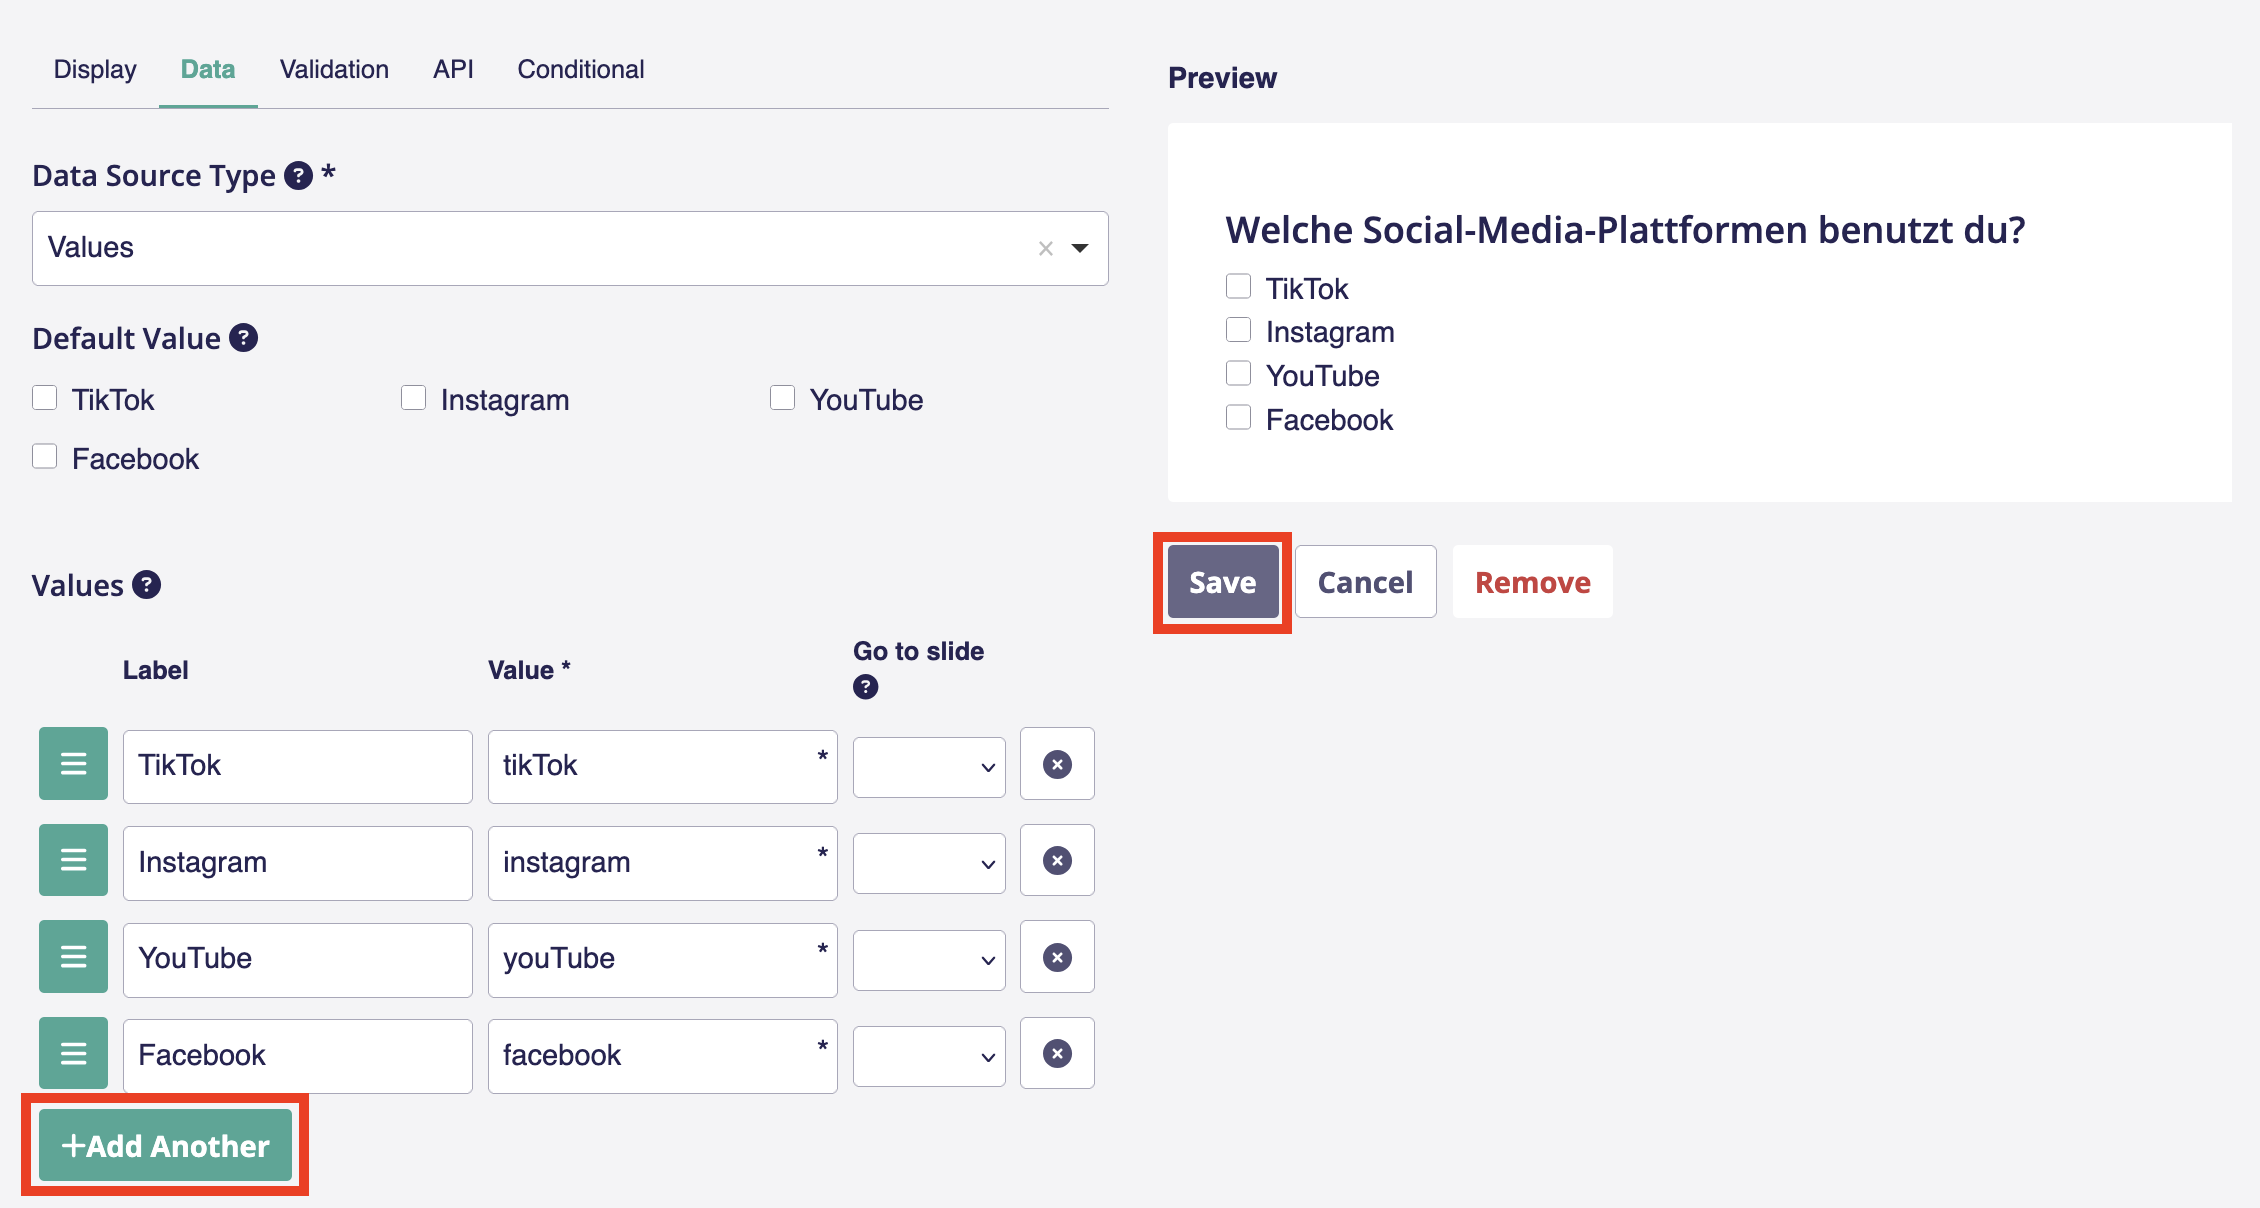Click the help icon beside Data Source Type

point(298,176)
